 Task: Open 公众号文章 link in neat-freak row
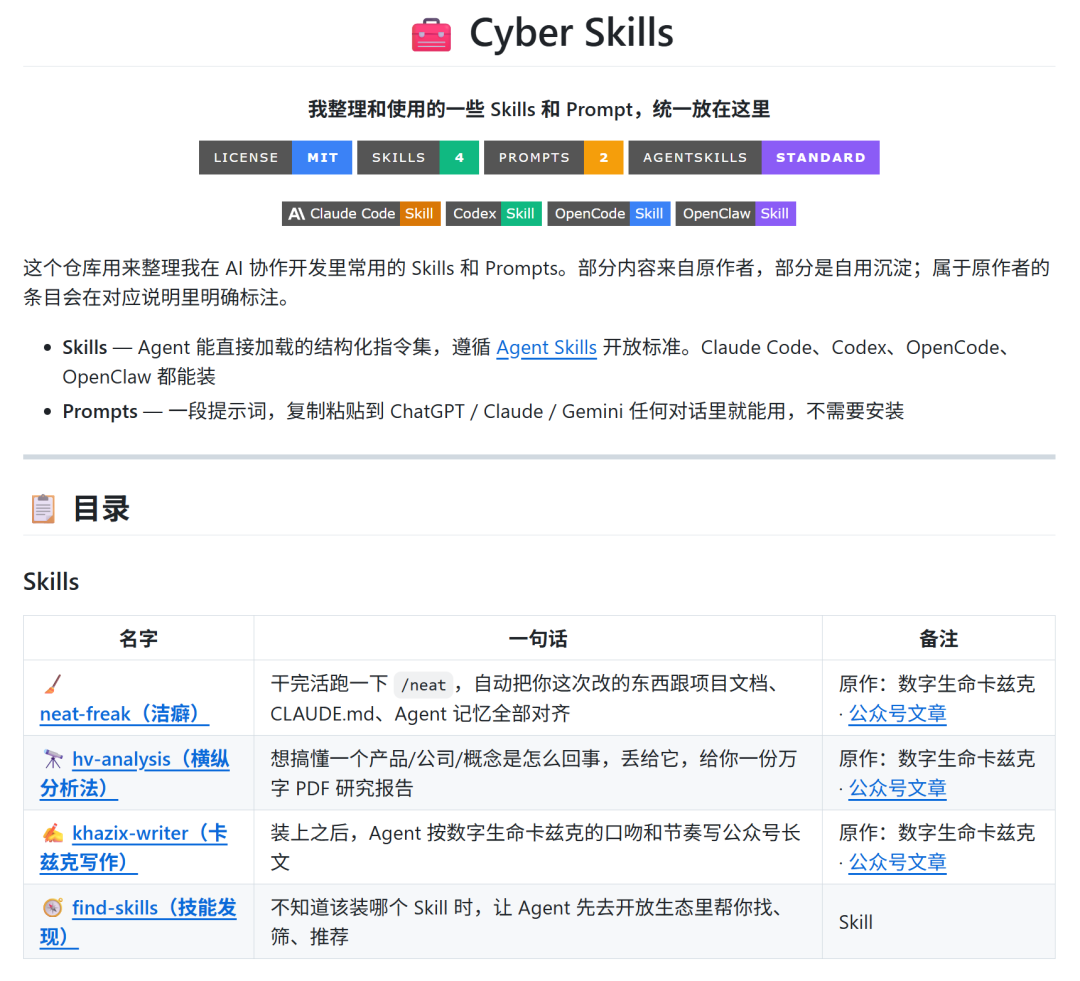pyautogui.click(x=897, y=714)
